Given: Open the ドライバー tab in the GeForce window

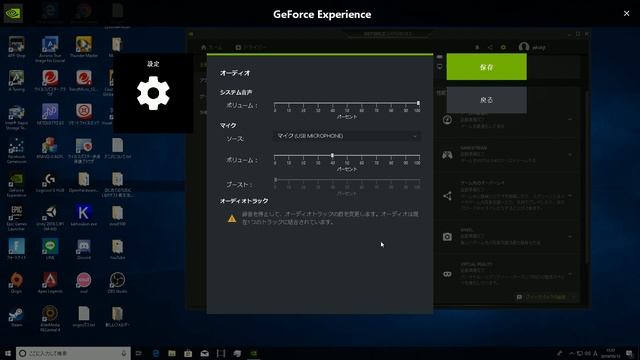Looking at the screenshot, I should click(251, 47).
